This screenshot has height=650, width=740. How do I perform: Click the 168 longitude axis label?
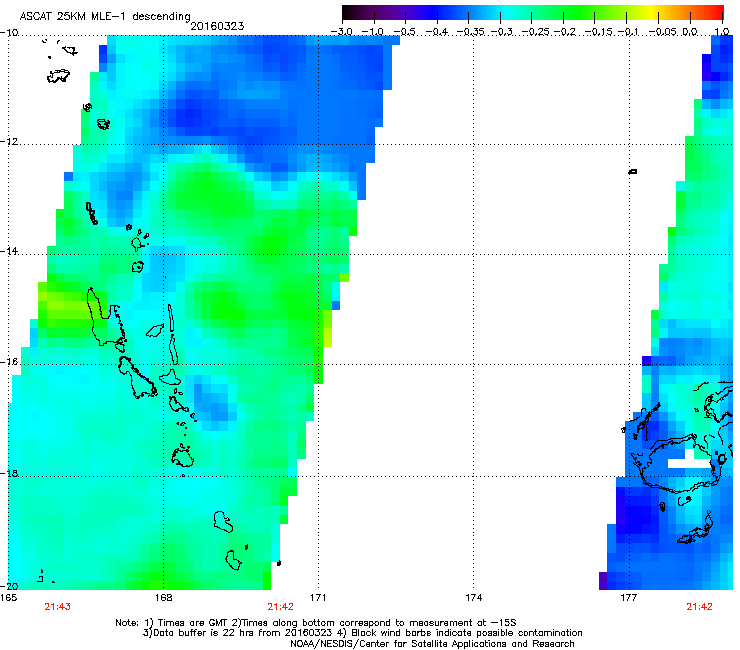point(163,598)
